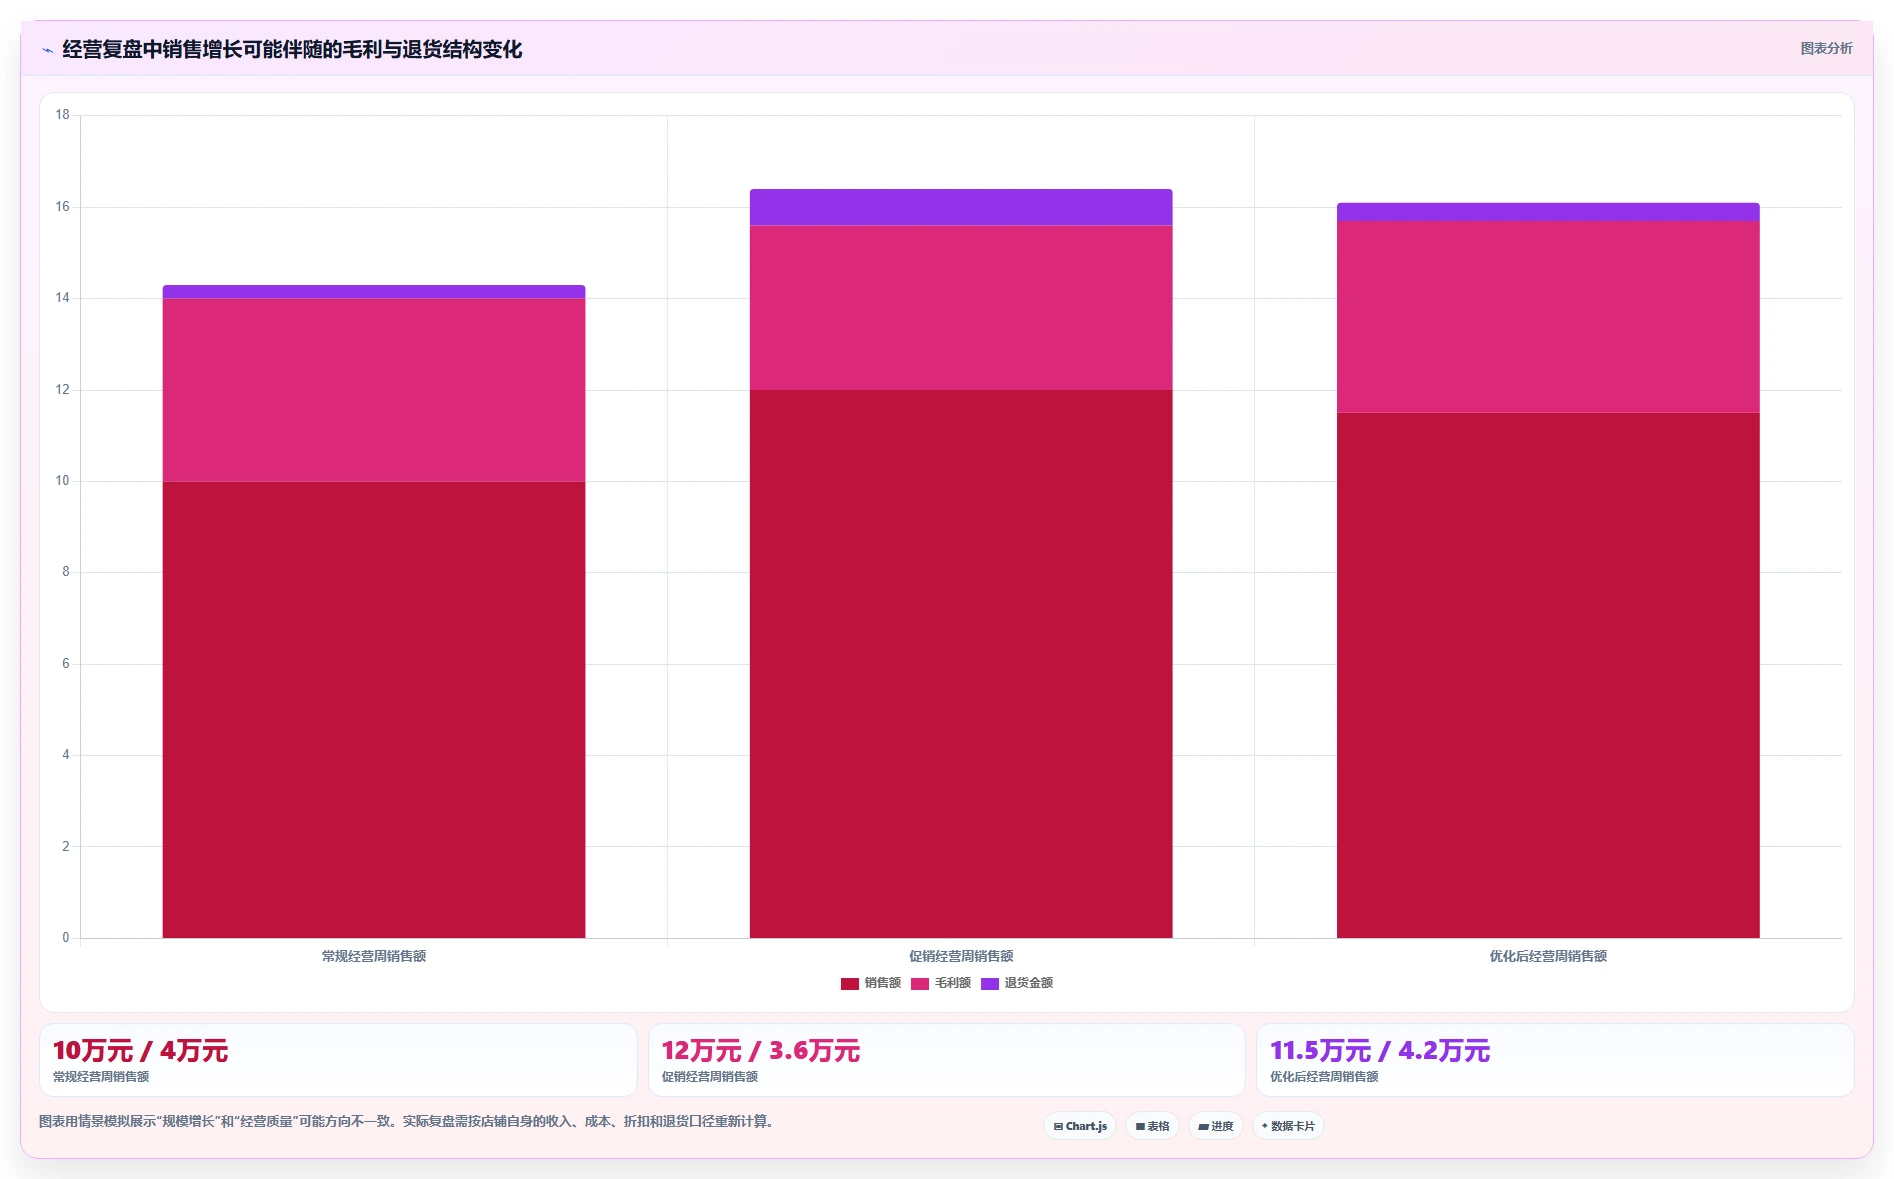Click the 促销经营周销售额 caption in the stat card

click(x=710, y=1077)
